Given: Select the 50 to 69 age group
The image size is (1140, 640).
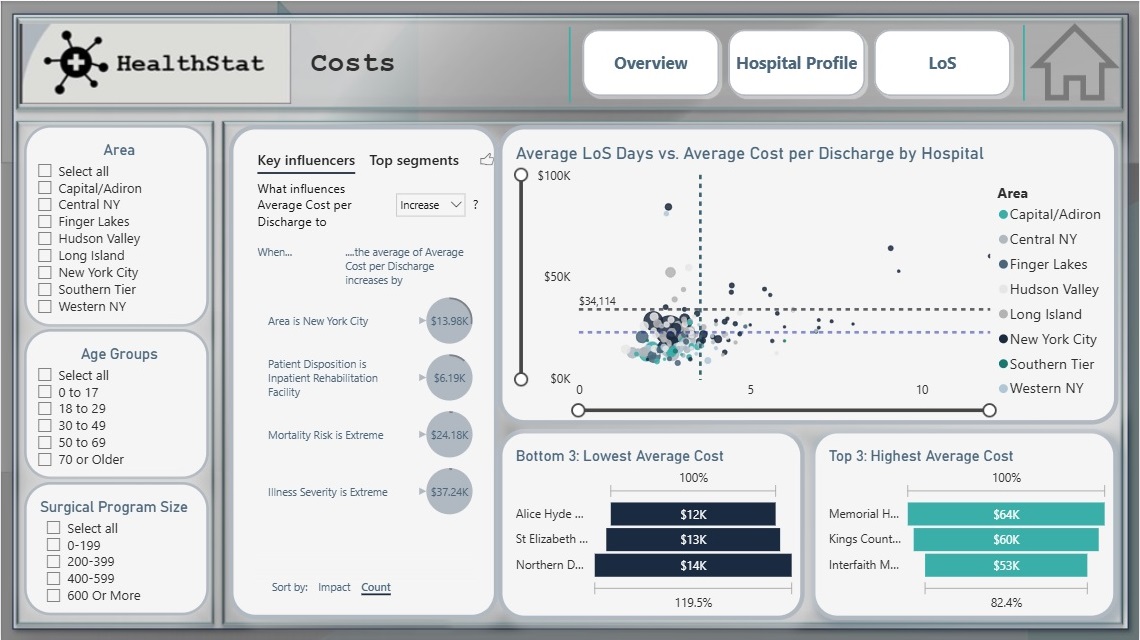Looking at the screenshot, I should (x=45, y=442).
